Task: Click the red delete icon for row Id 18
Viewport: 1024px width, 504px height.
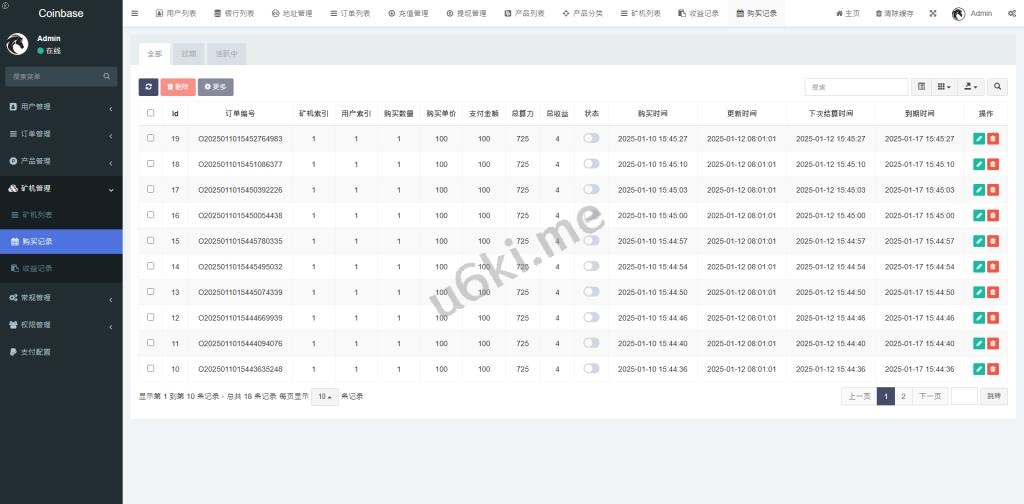Action: coord(992,164)
